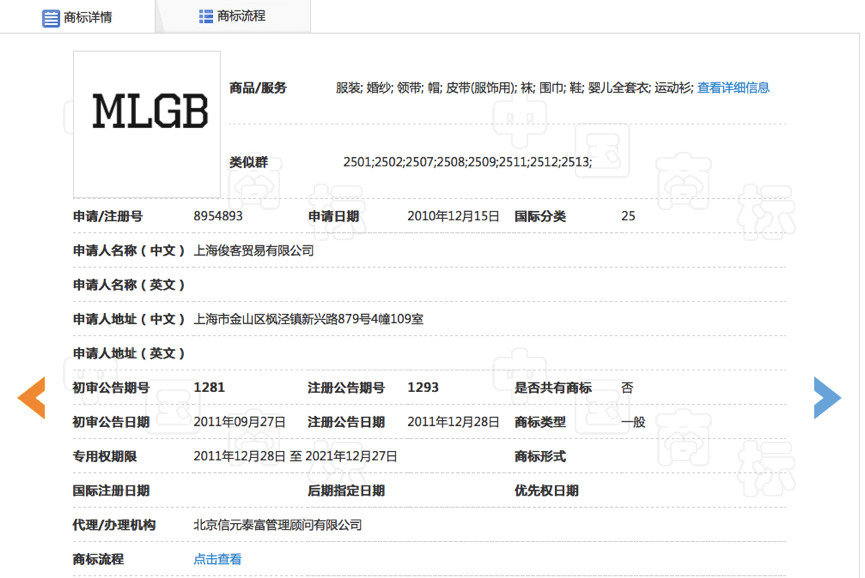Select registration number 8954893

pyautogui.click(x=218, y=216)
